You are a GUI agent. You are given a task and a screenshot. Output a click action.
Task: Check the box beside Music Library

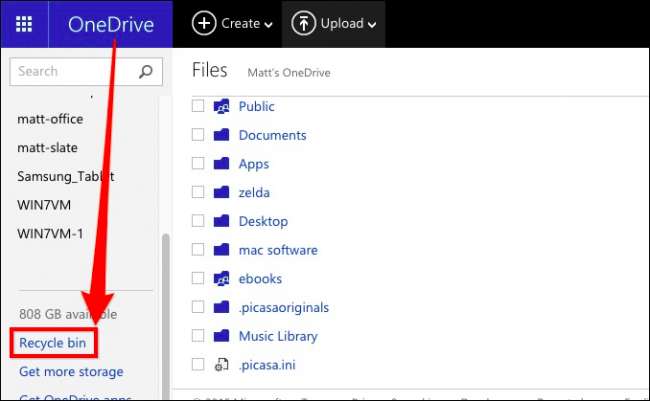[x=197, y=337]
